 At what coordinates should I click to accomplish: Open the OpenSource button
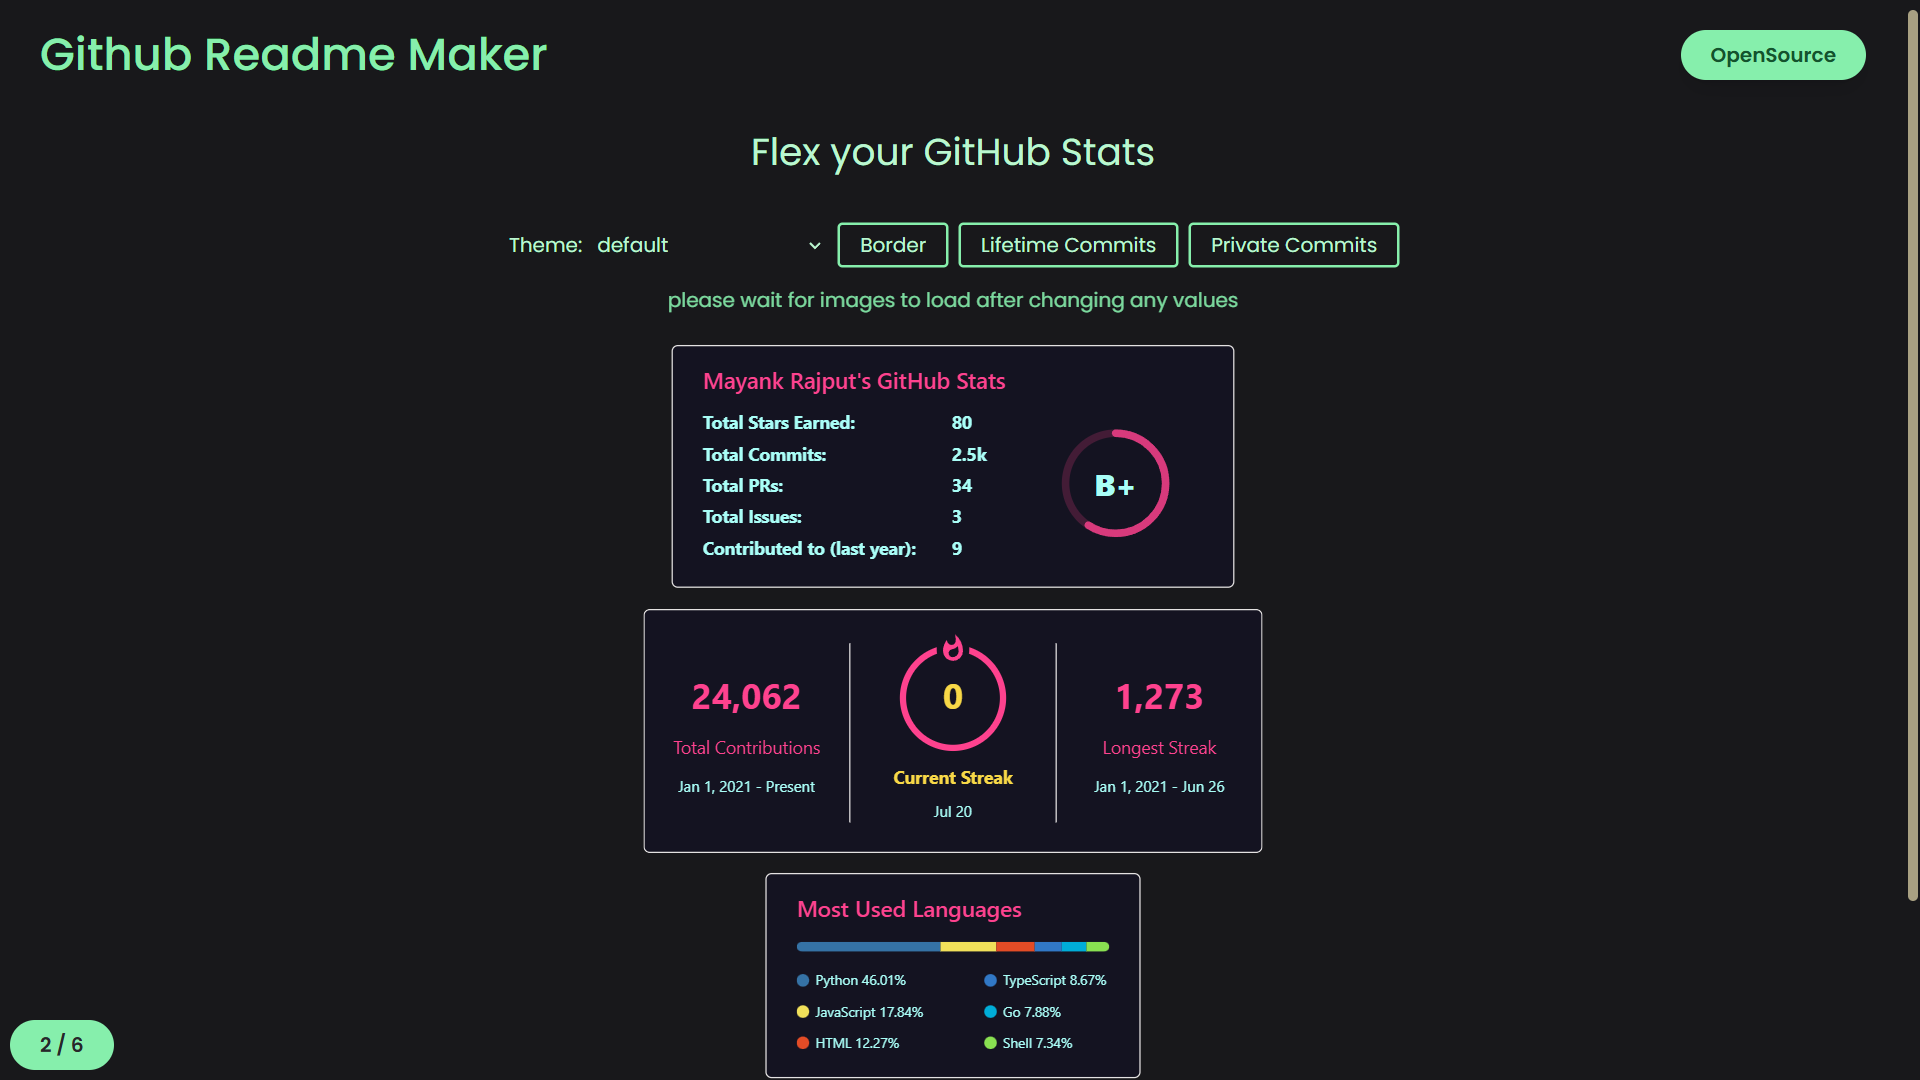(x=1772, y=55)
